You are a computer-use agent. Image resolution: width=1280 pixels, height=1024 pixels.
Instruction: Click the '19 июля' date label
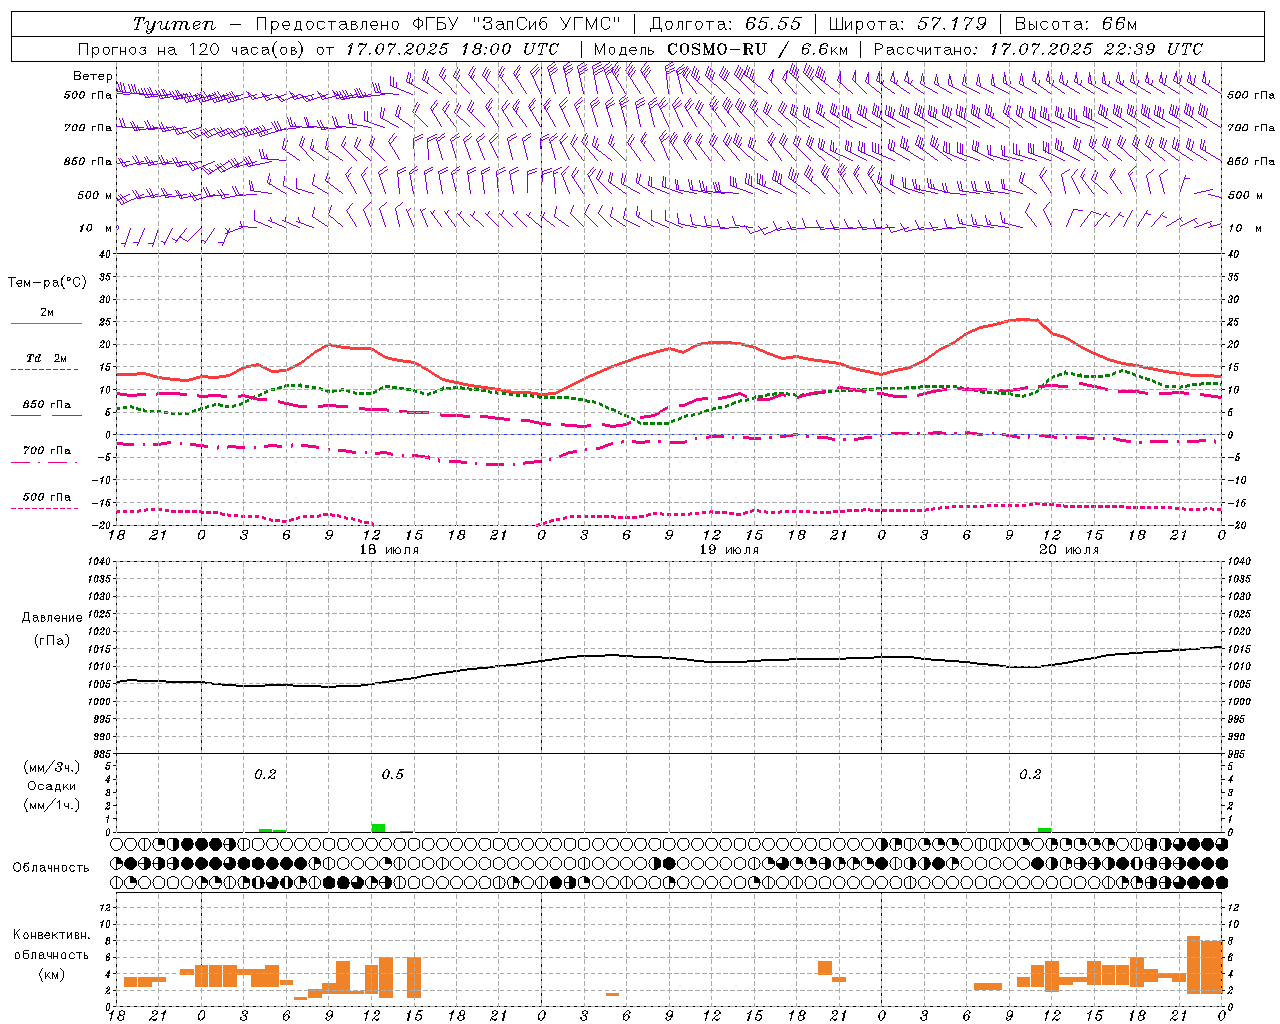point(729,550)
